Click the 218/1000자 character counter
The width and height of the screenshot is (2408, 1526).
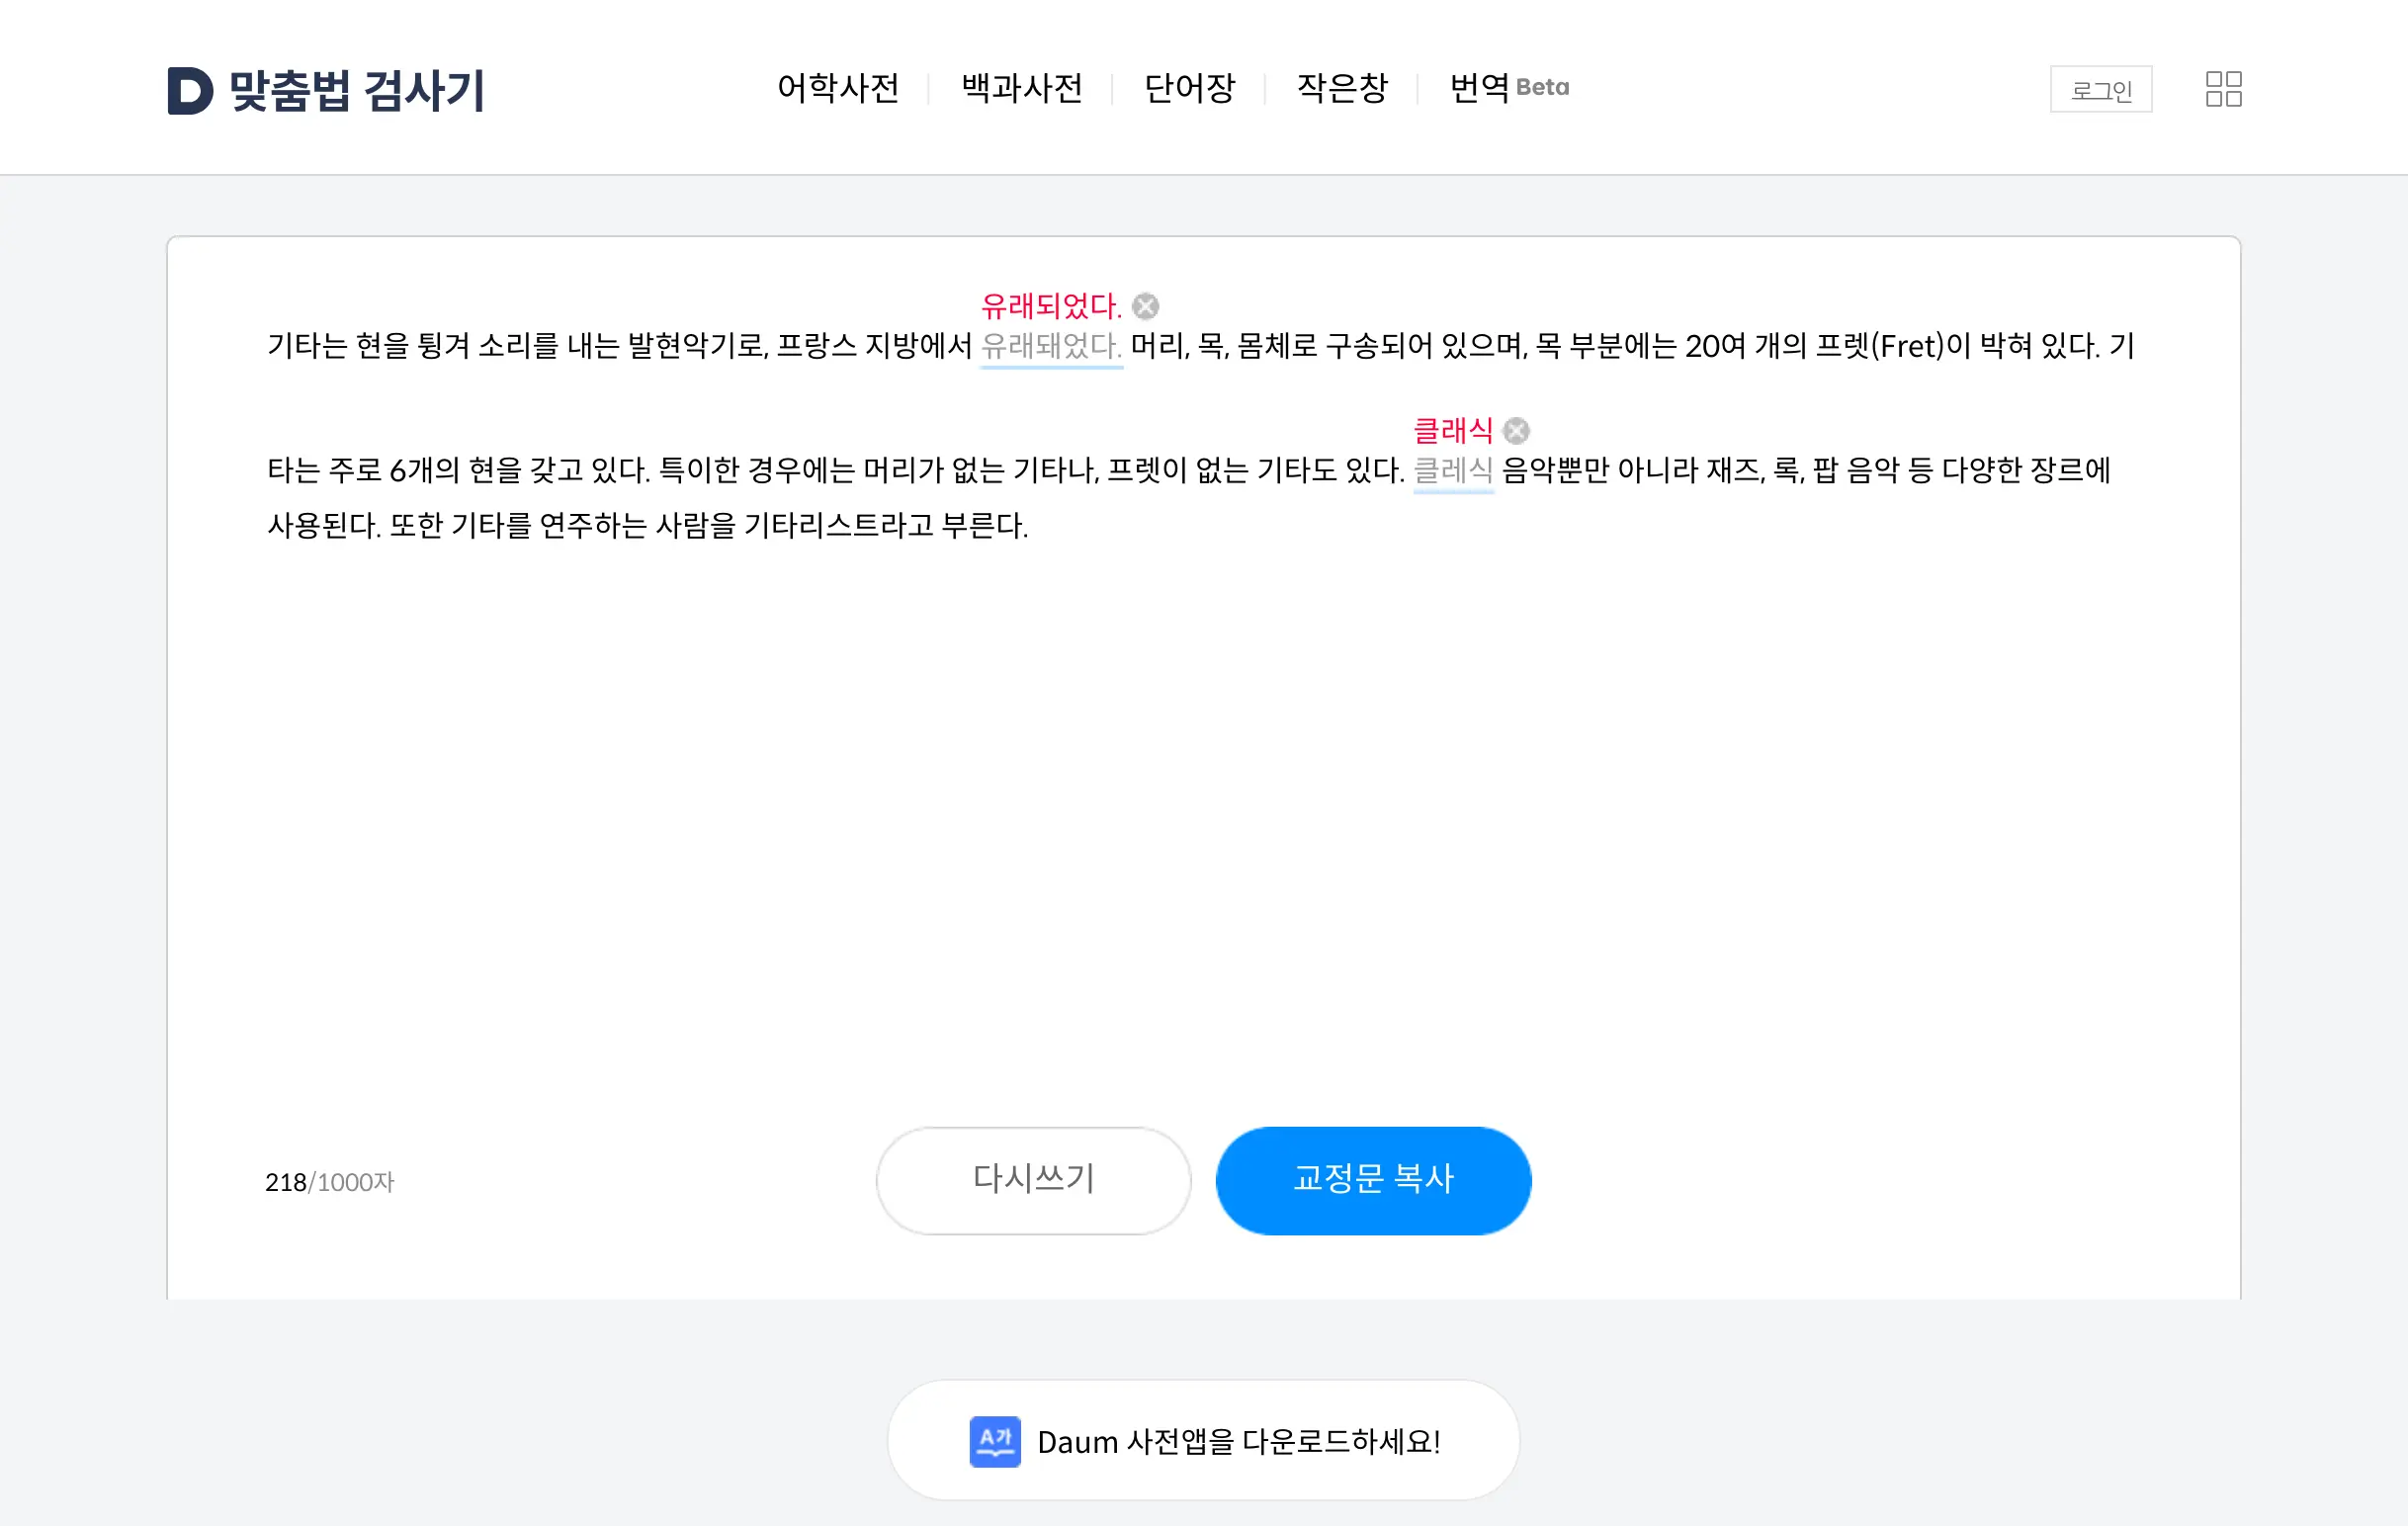[330, 1181]
